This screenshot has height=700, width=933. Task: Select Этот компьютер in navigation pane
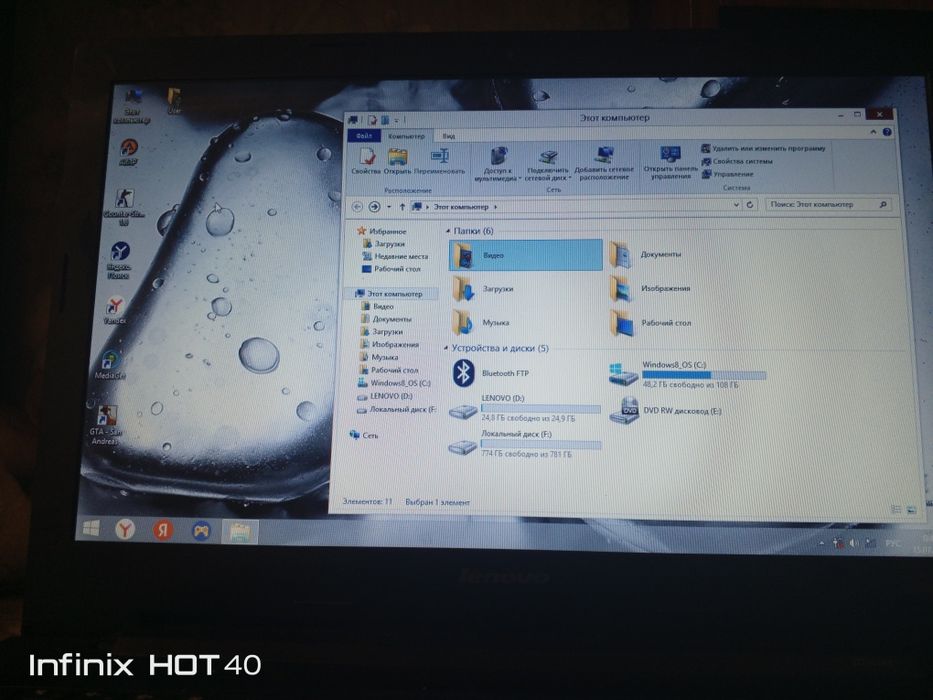tap(389, 293)
